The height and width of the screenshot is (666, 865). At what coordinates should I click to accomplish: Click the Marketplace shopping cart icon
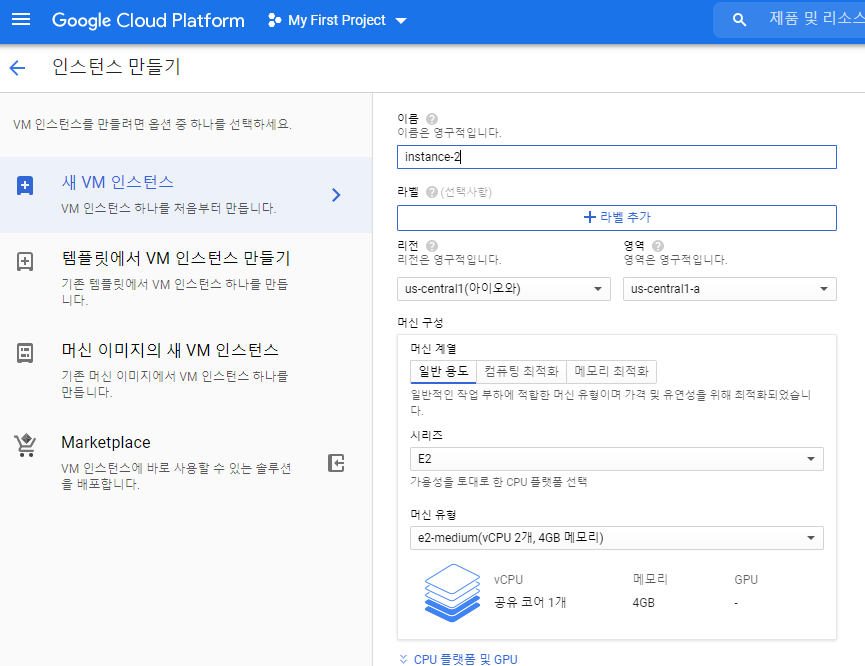25,445
